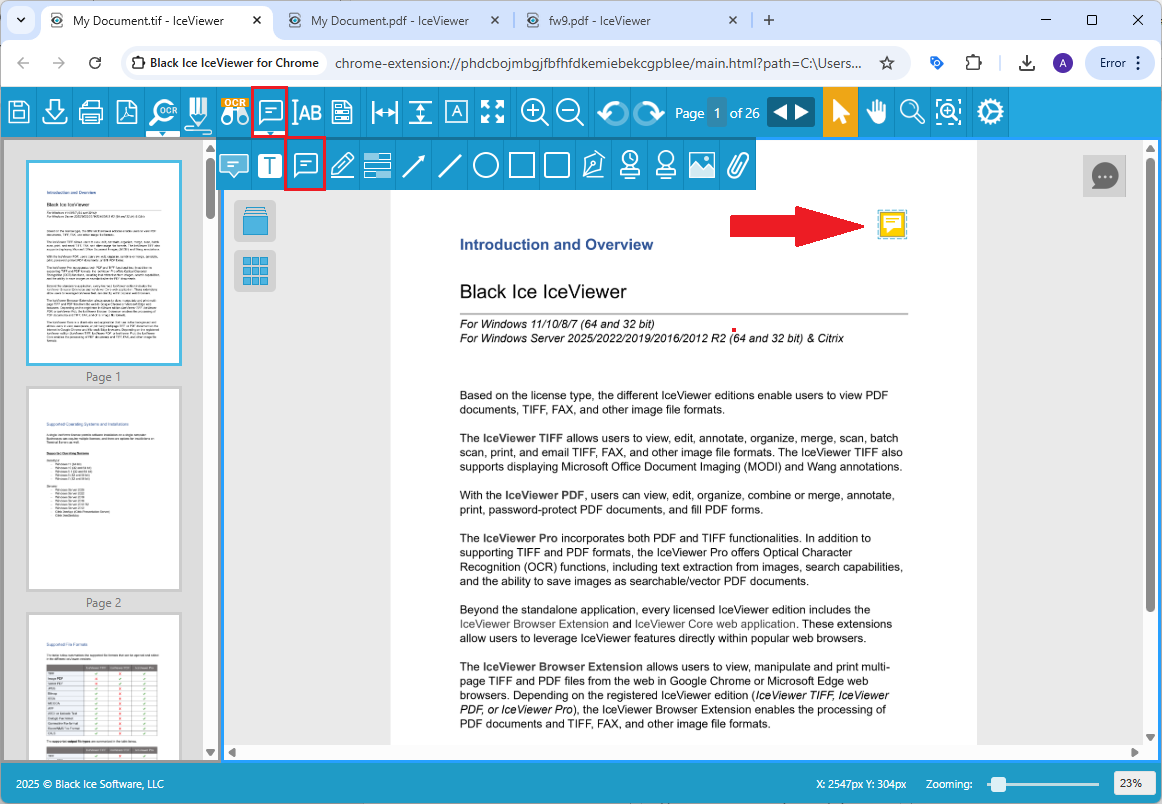The height and width of the screenshot is (804, 1162).
Task: Select the pen signature annotation tool
Action: click(x=593, y=165)
